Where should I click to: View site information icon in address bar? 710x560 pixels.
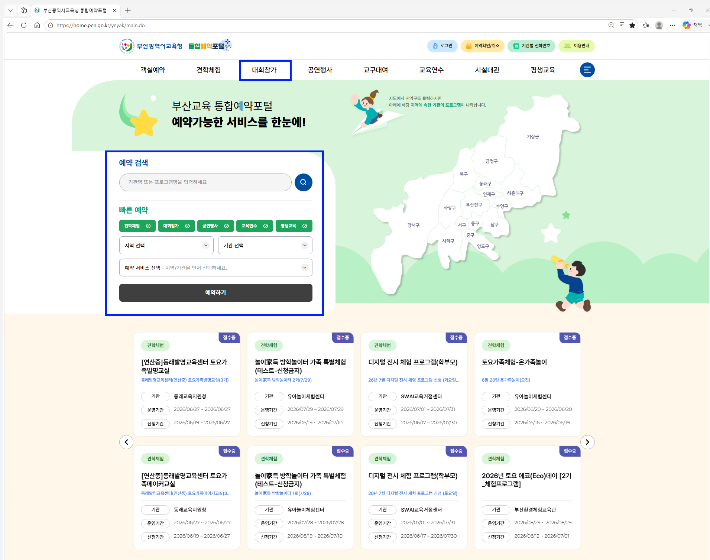pos(51,25)
